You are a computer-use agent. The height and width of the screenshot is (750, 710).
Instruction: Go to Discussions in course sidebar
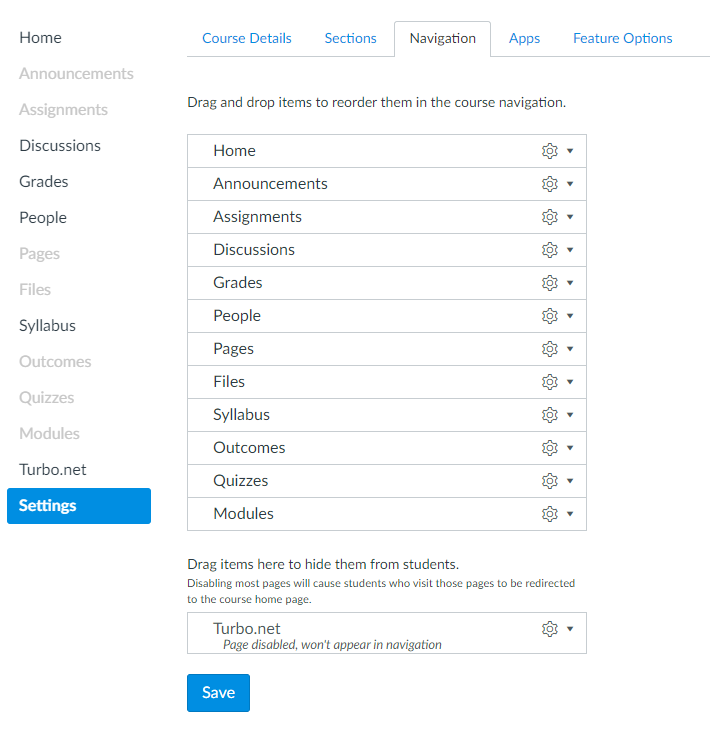[60, 146]
